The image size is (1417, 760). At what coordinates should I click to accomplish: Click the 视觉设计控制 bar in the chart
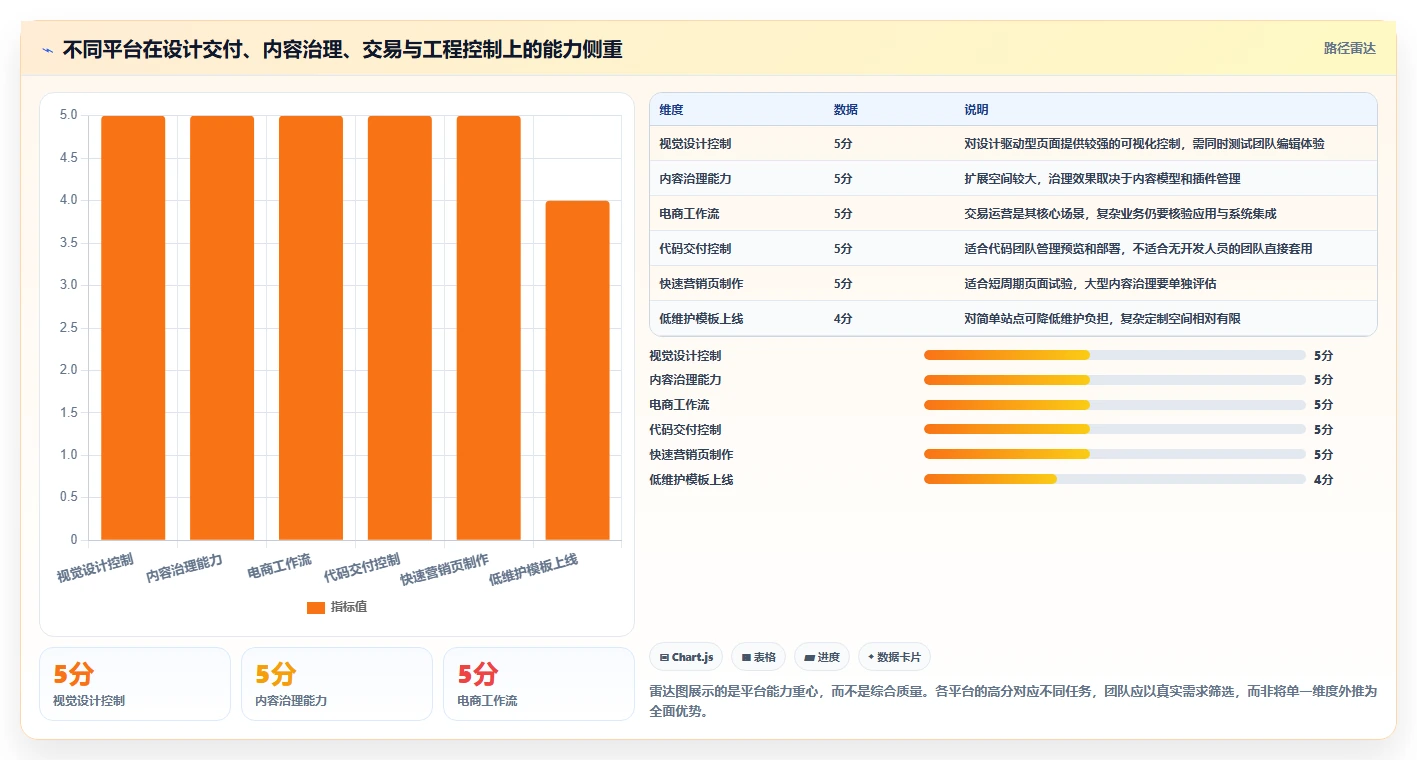(x=133, y=328)
